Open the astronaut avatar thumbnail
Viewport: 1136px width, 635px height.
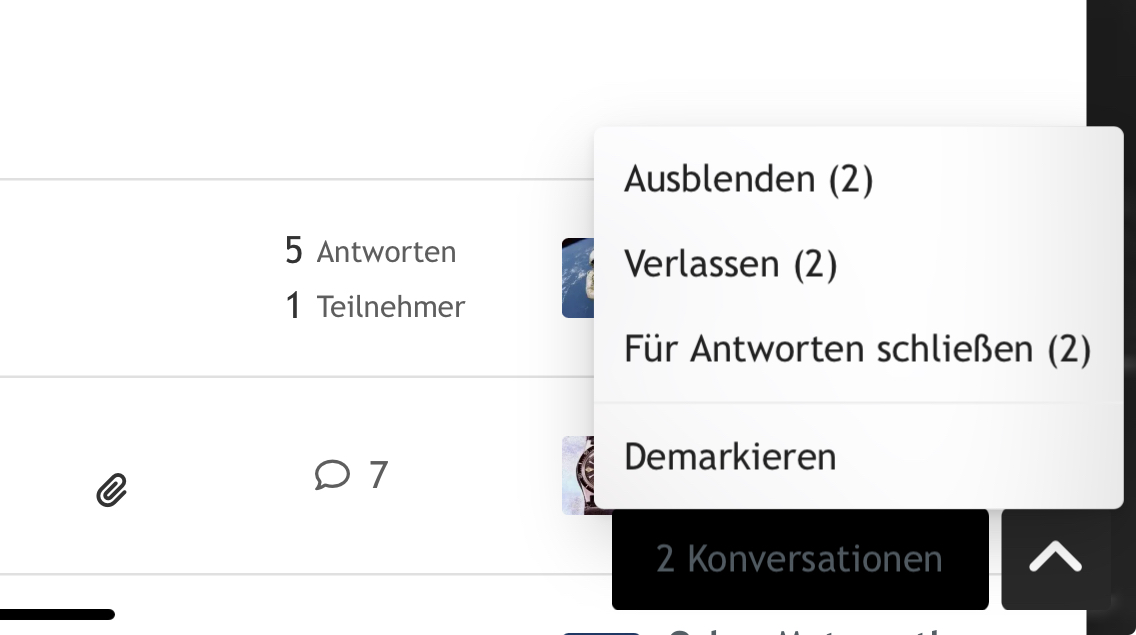click(x=578, y=278)
